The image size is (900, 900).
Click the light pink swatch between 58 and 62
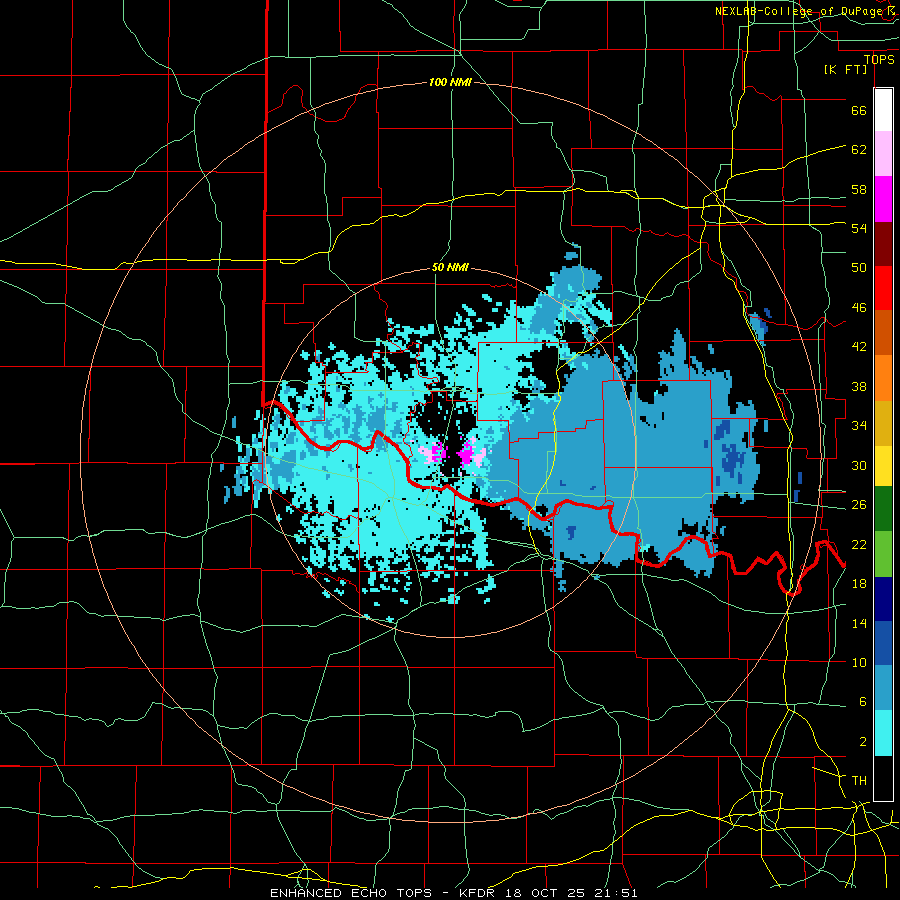click(883, 153)
